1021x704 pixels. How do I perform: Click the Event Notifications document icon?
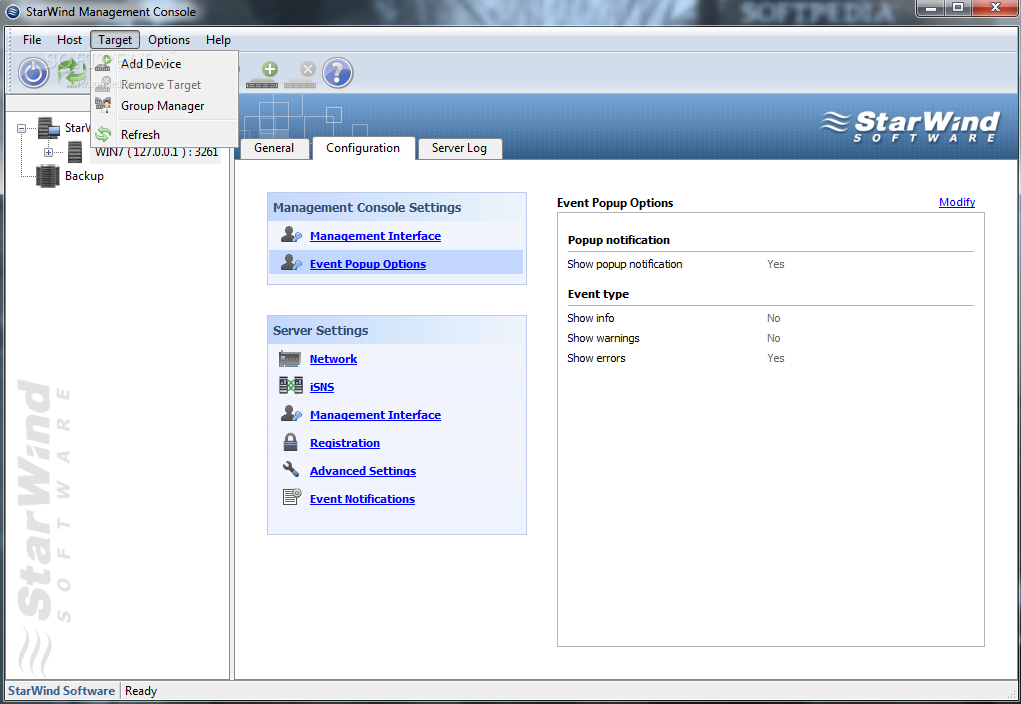click(292, 498)
